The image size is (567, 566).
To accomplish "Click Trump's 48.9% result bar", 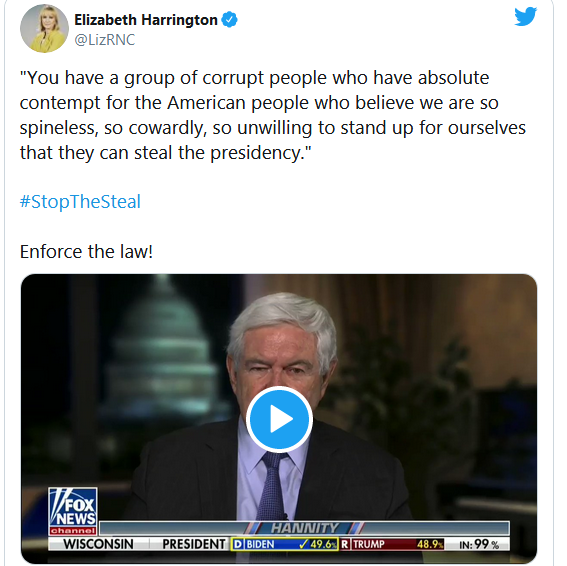I will tap(392, 544).
